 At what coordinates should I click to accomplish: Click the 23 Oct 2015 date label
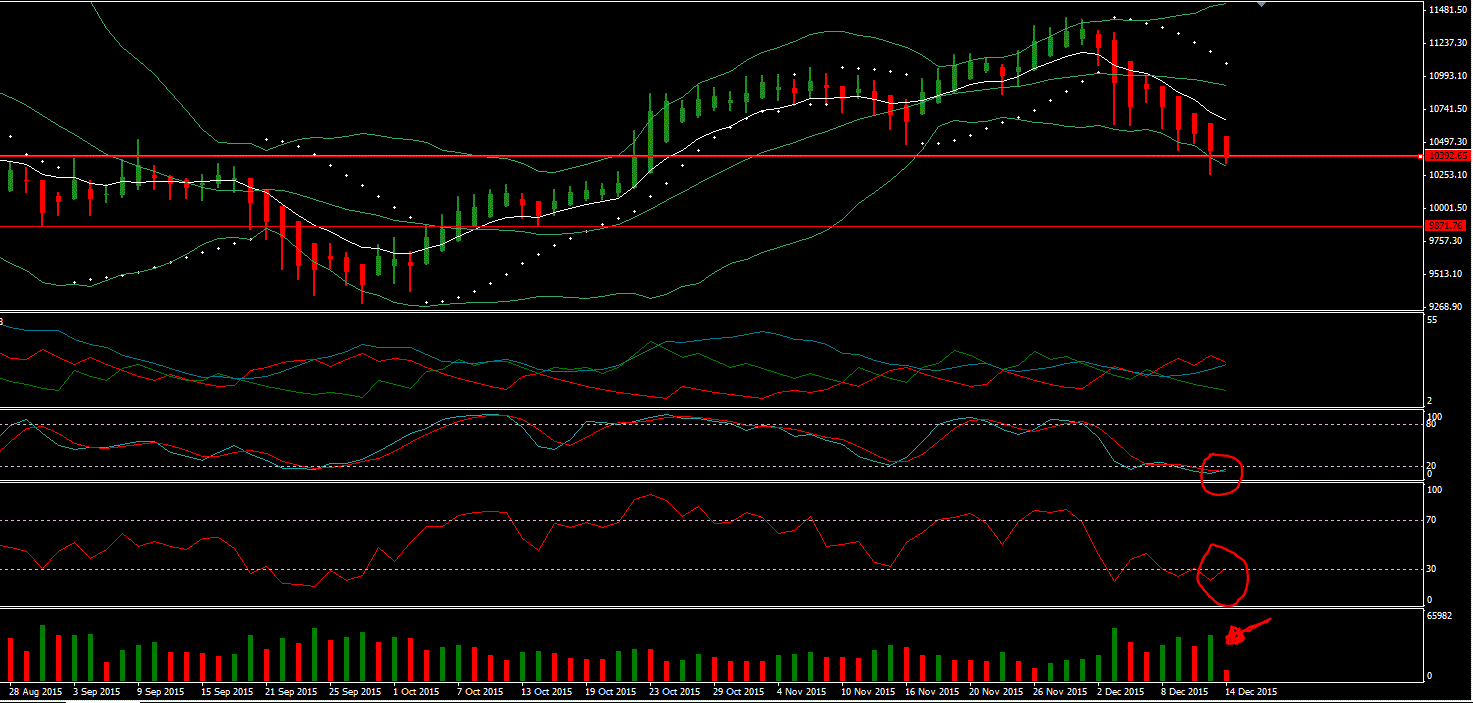pos(670,692)
